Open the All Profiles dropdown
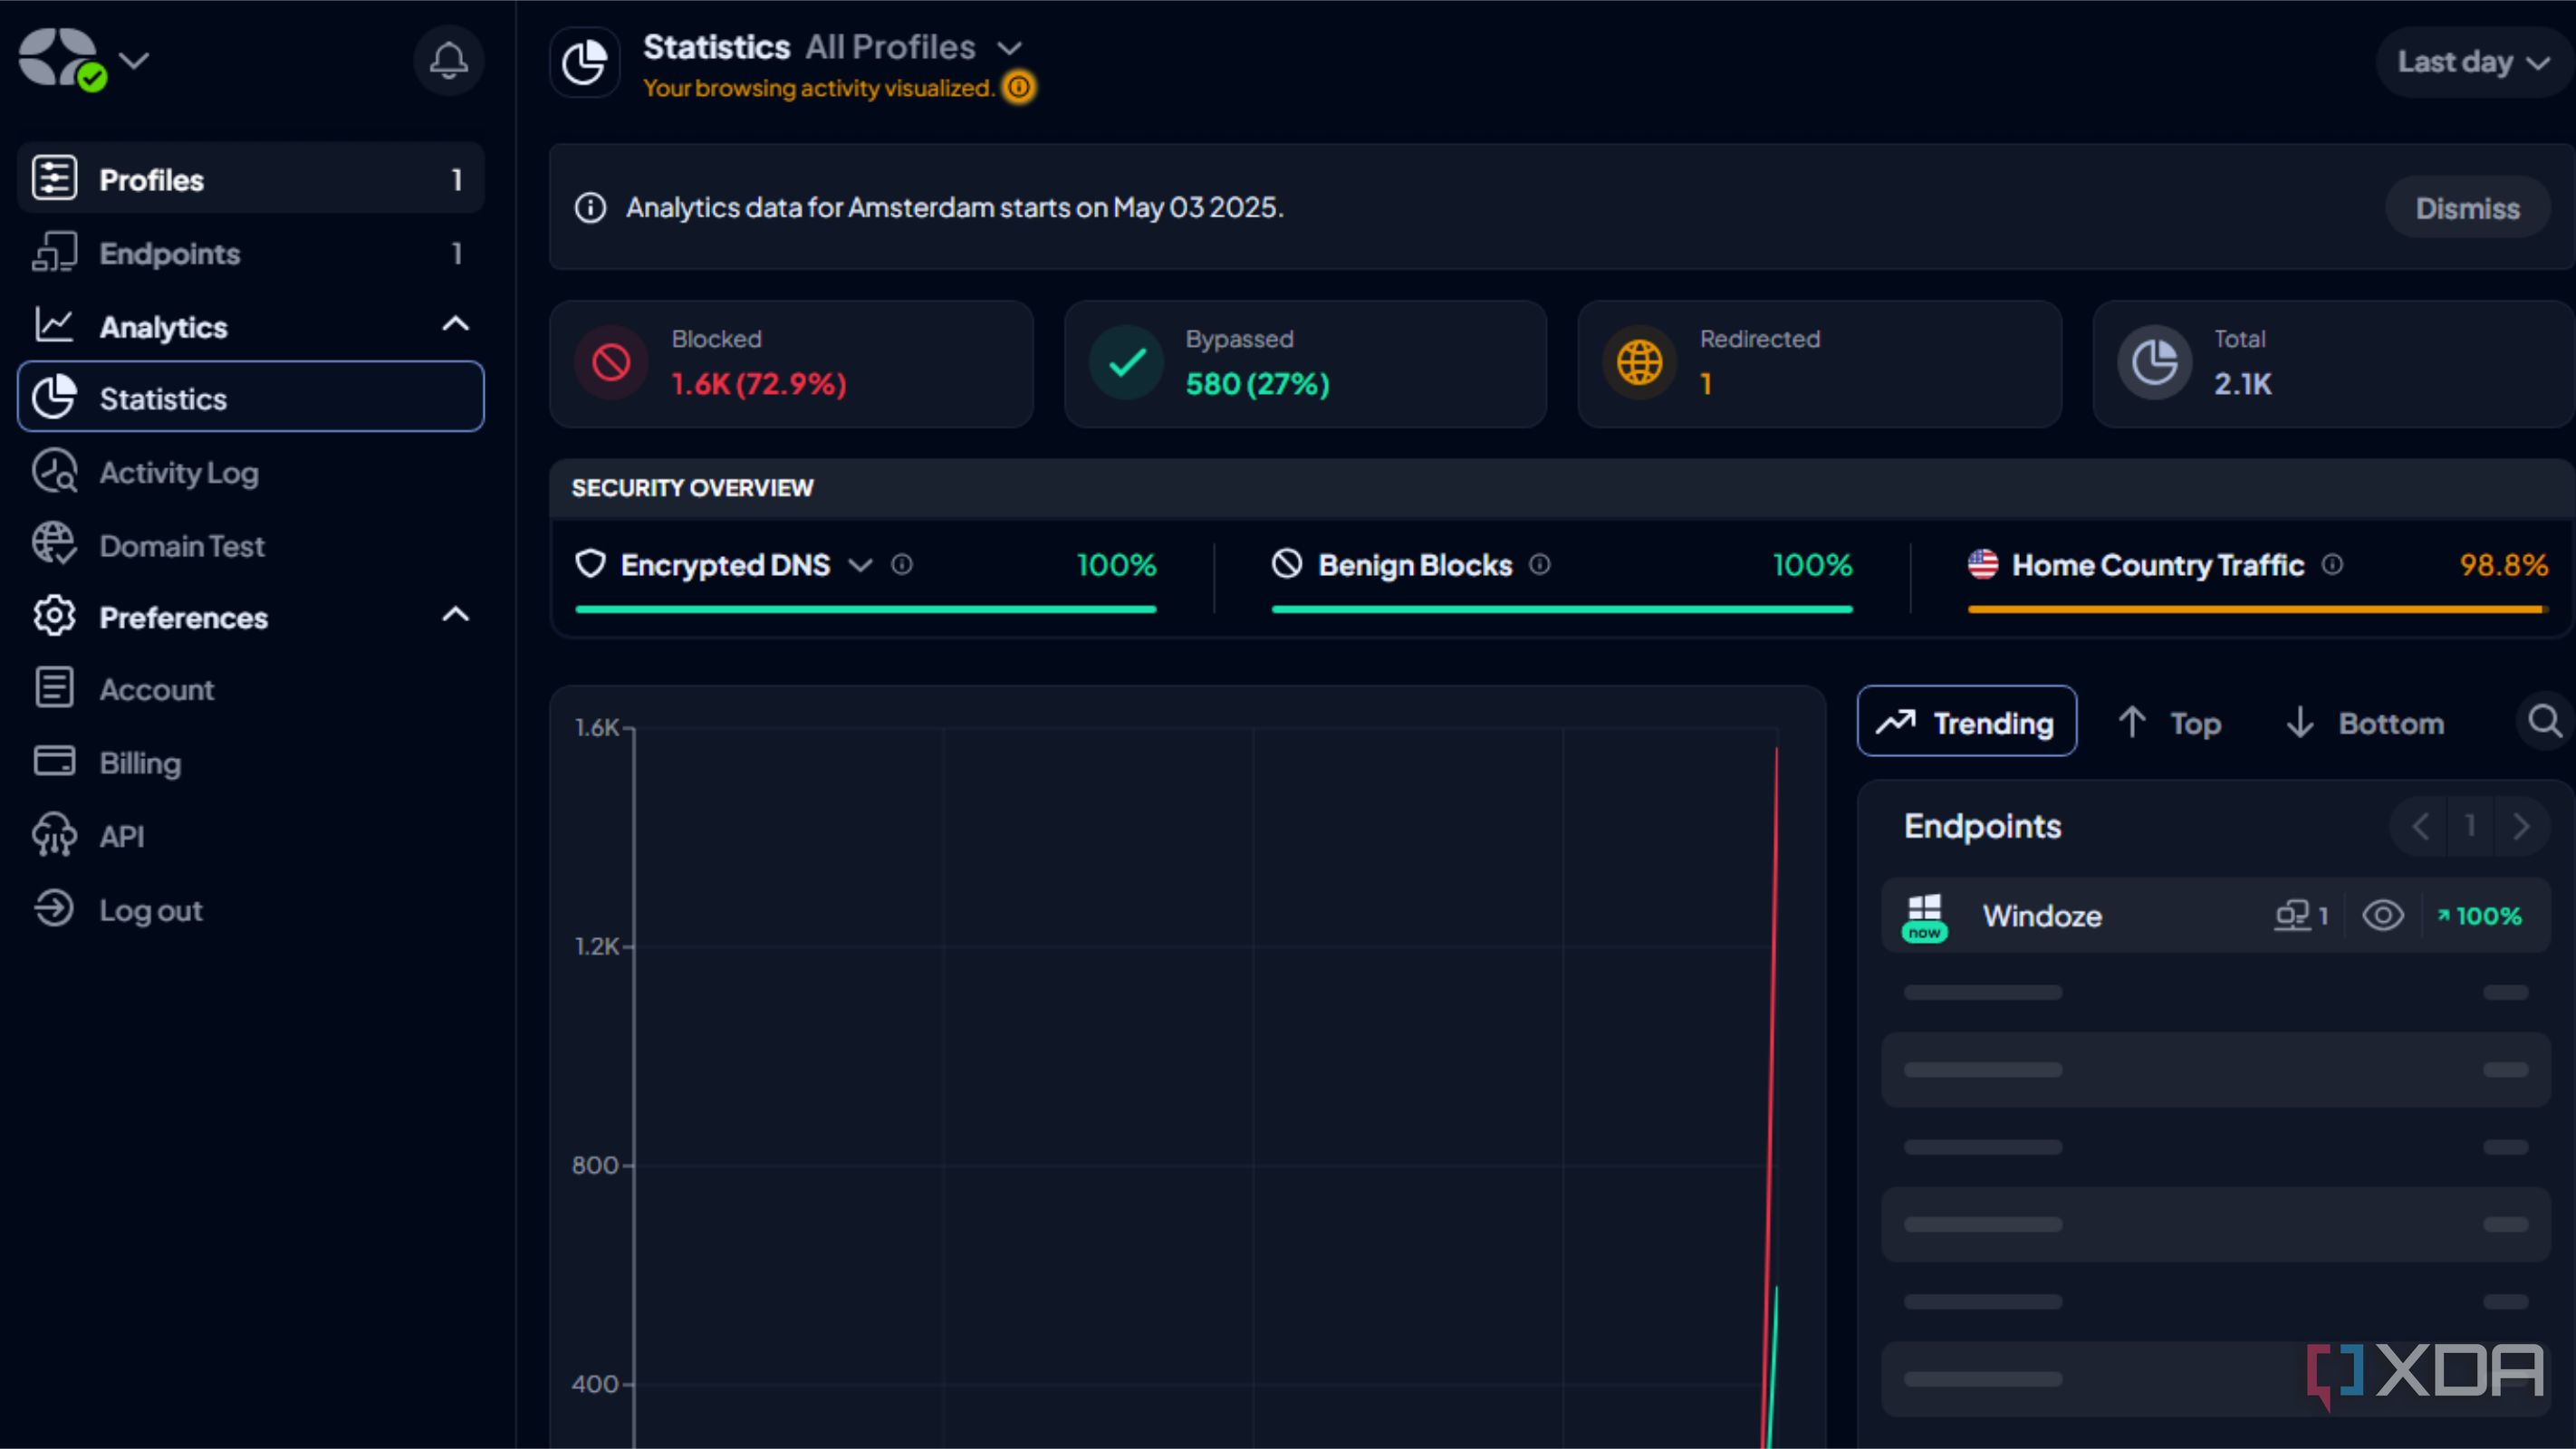2576x1449 pixels. [913, 47]
